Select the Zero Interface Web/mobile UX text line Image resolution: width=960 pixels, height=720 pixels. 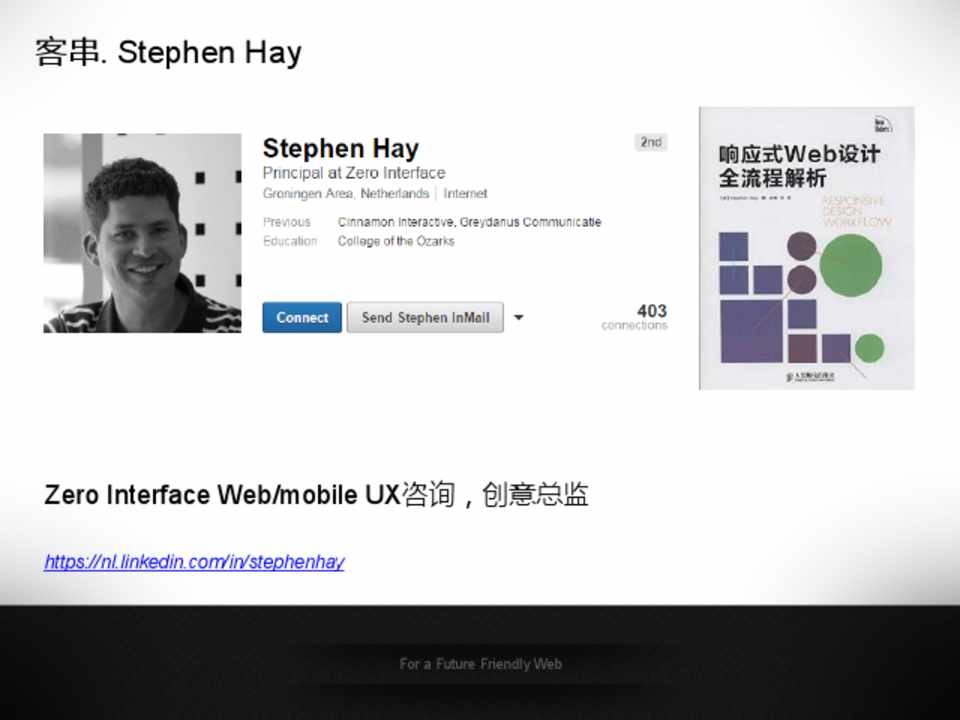316,494
